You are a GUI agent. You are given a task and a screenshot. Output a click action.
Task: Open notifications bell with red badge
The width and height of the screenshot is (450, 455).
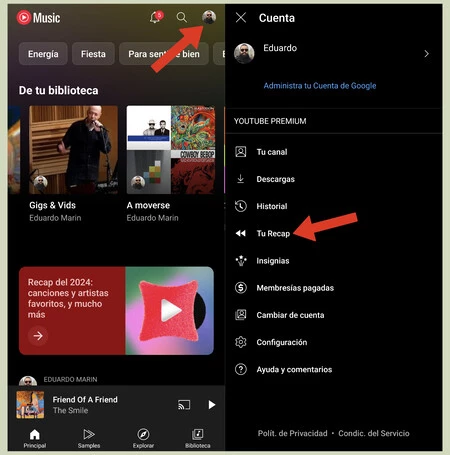(x=156, y=17)
